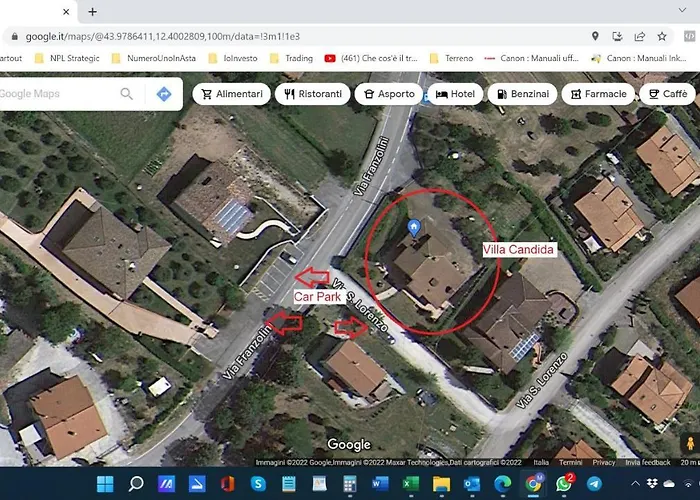Open WhatsApp from the taskbar
The height and width of the screenshot is (500, 700).
coord(565,485)
